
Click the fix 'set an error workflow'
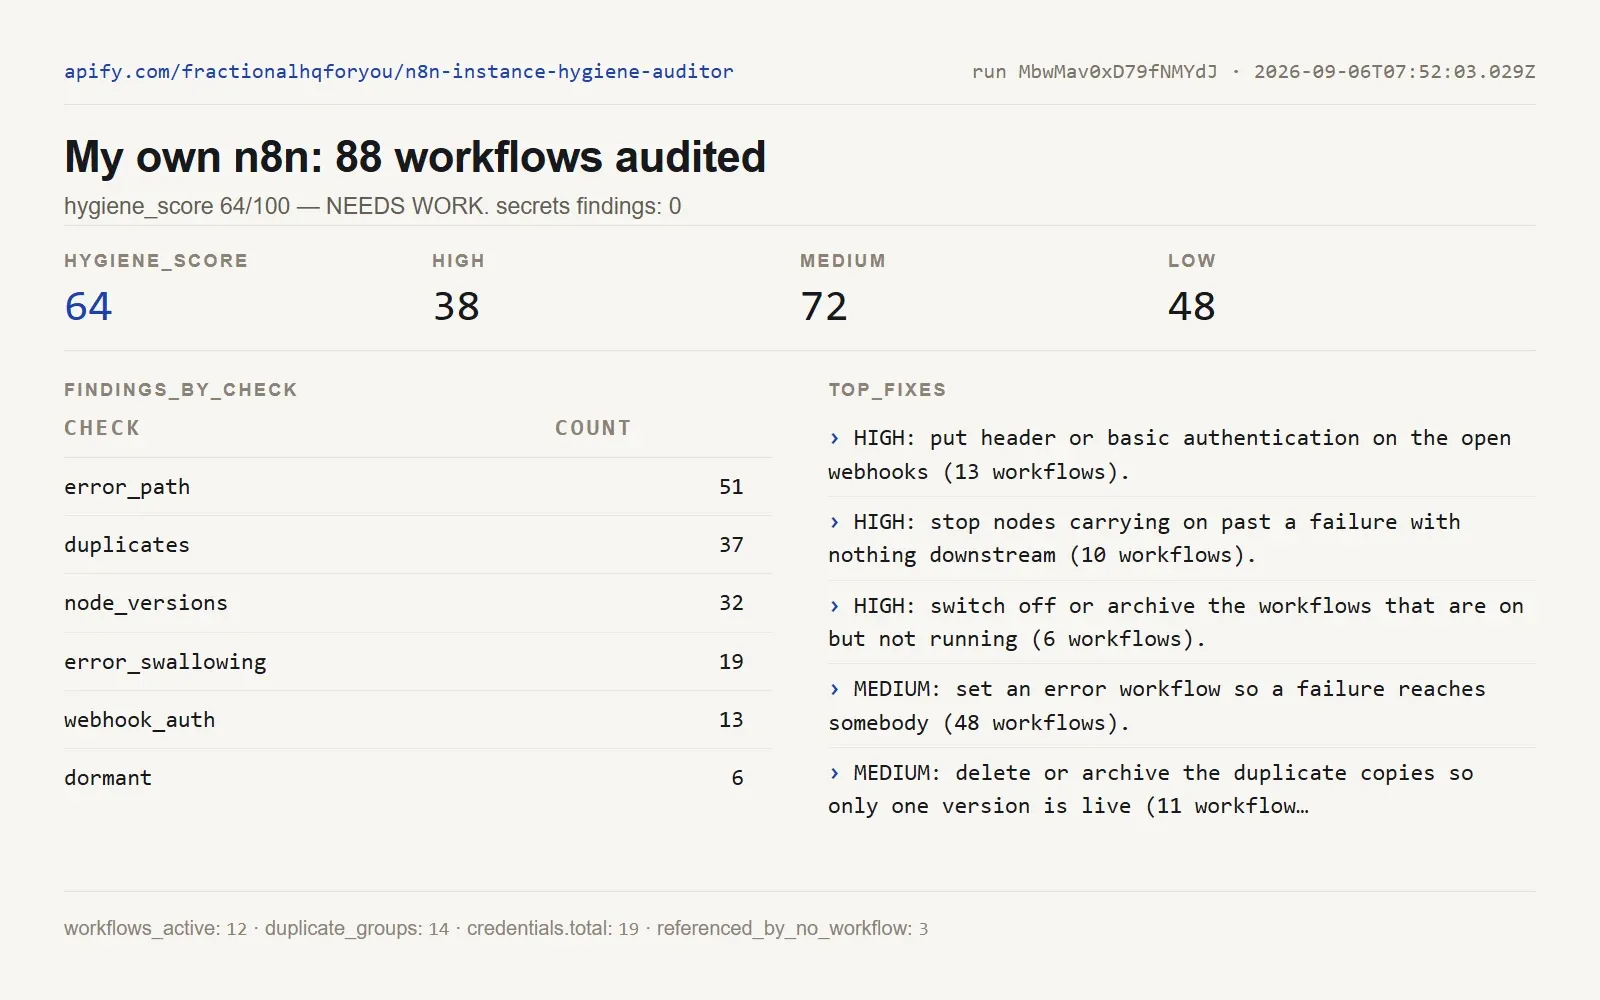1157,706
